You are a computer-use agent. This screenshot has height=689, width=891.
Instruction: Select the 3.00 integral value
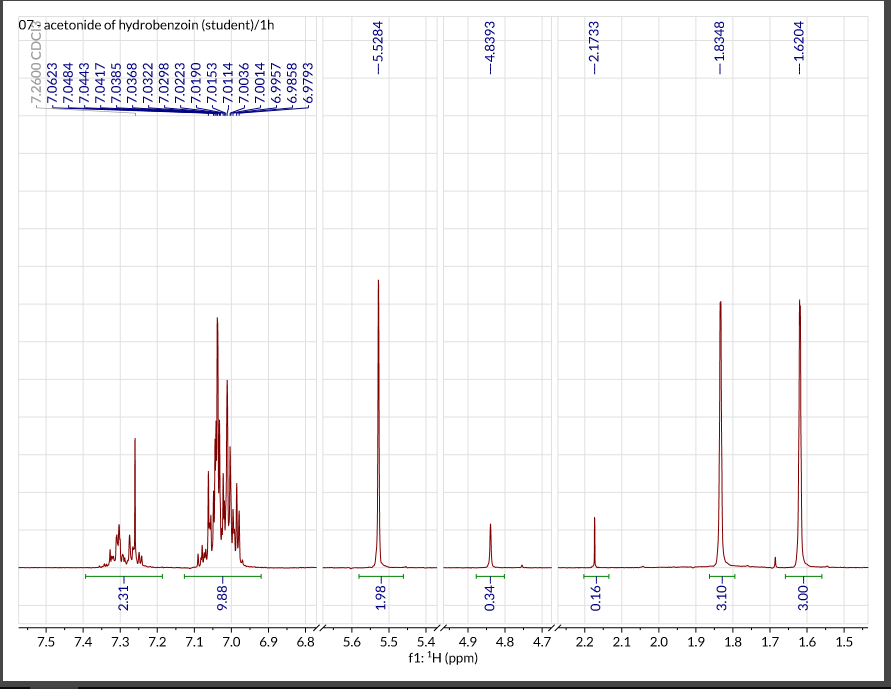(803, 598)
